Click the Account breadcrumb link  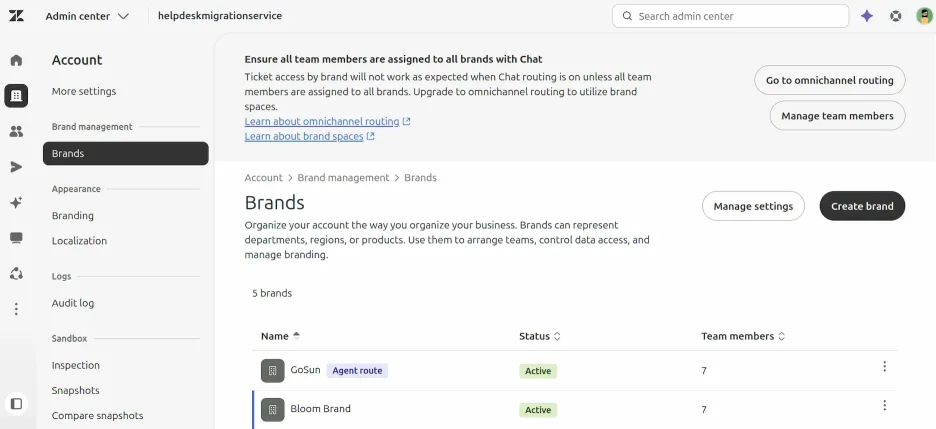click(263, 178)
